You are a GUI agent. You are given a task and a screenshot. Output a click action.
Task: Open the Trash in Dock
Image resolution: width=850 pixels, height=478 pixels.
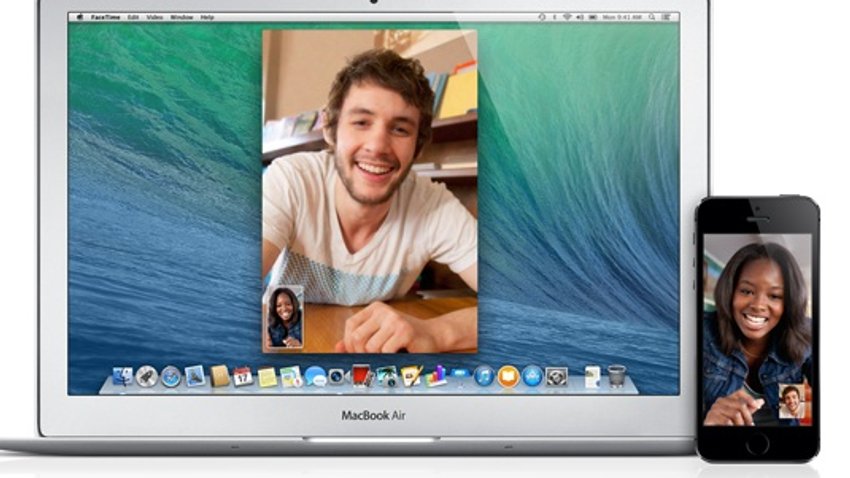point(616,376)
